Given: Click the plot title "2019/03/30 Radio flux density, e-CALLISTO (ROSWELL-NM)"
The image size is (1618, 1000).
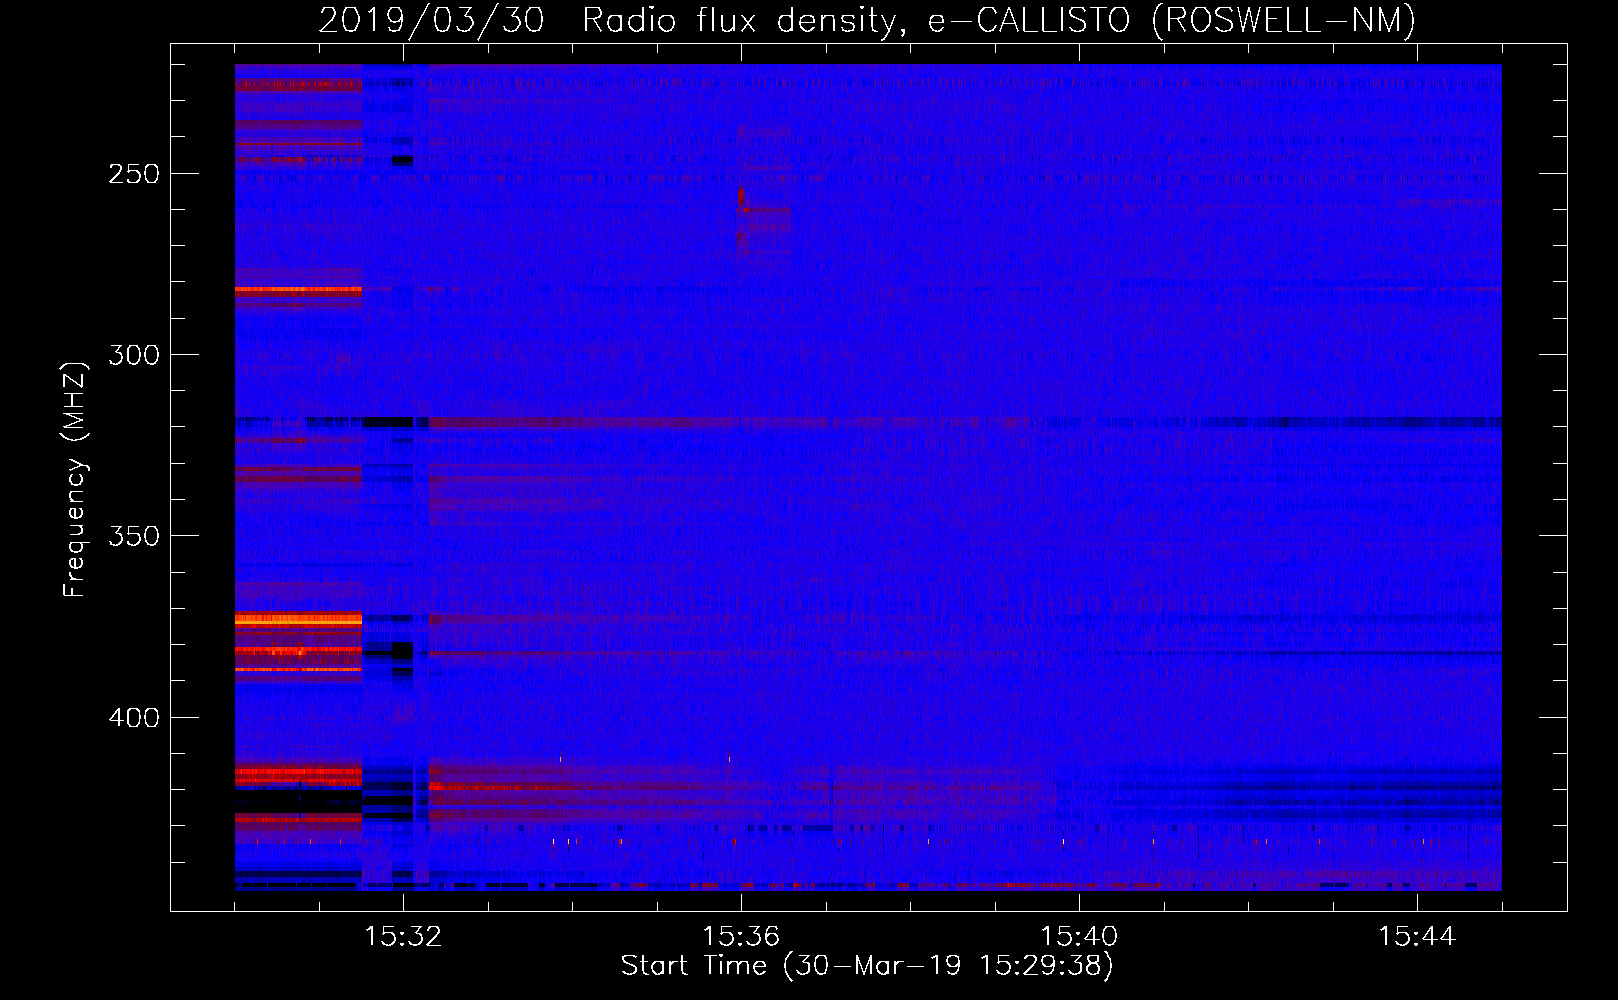Looking at the screenshot, I should click(x=867, y=20).
